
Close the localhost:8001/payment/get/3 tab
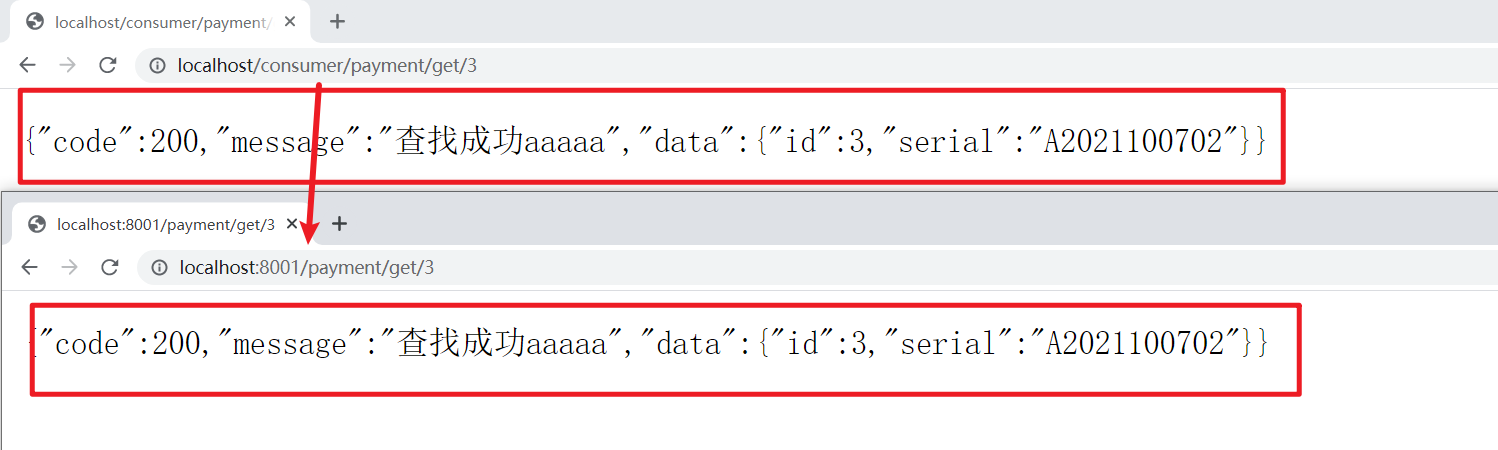[294, 224]
